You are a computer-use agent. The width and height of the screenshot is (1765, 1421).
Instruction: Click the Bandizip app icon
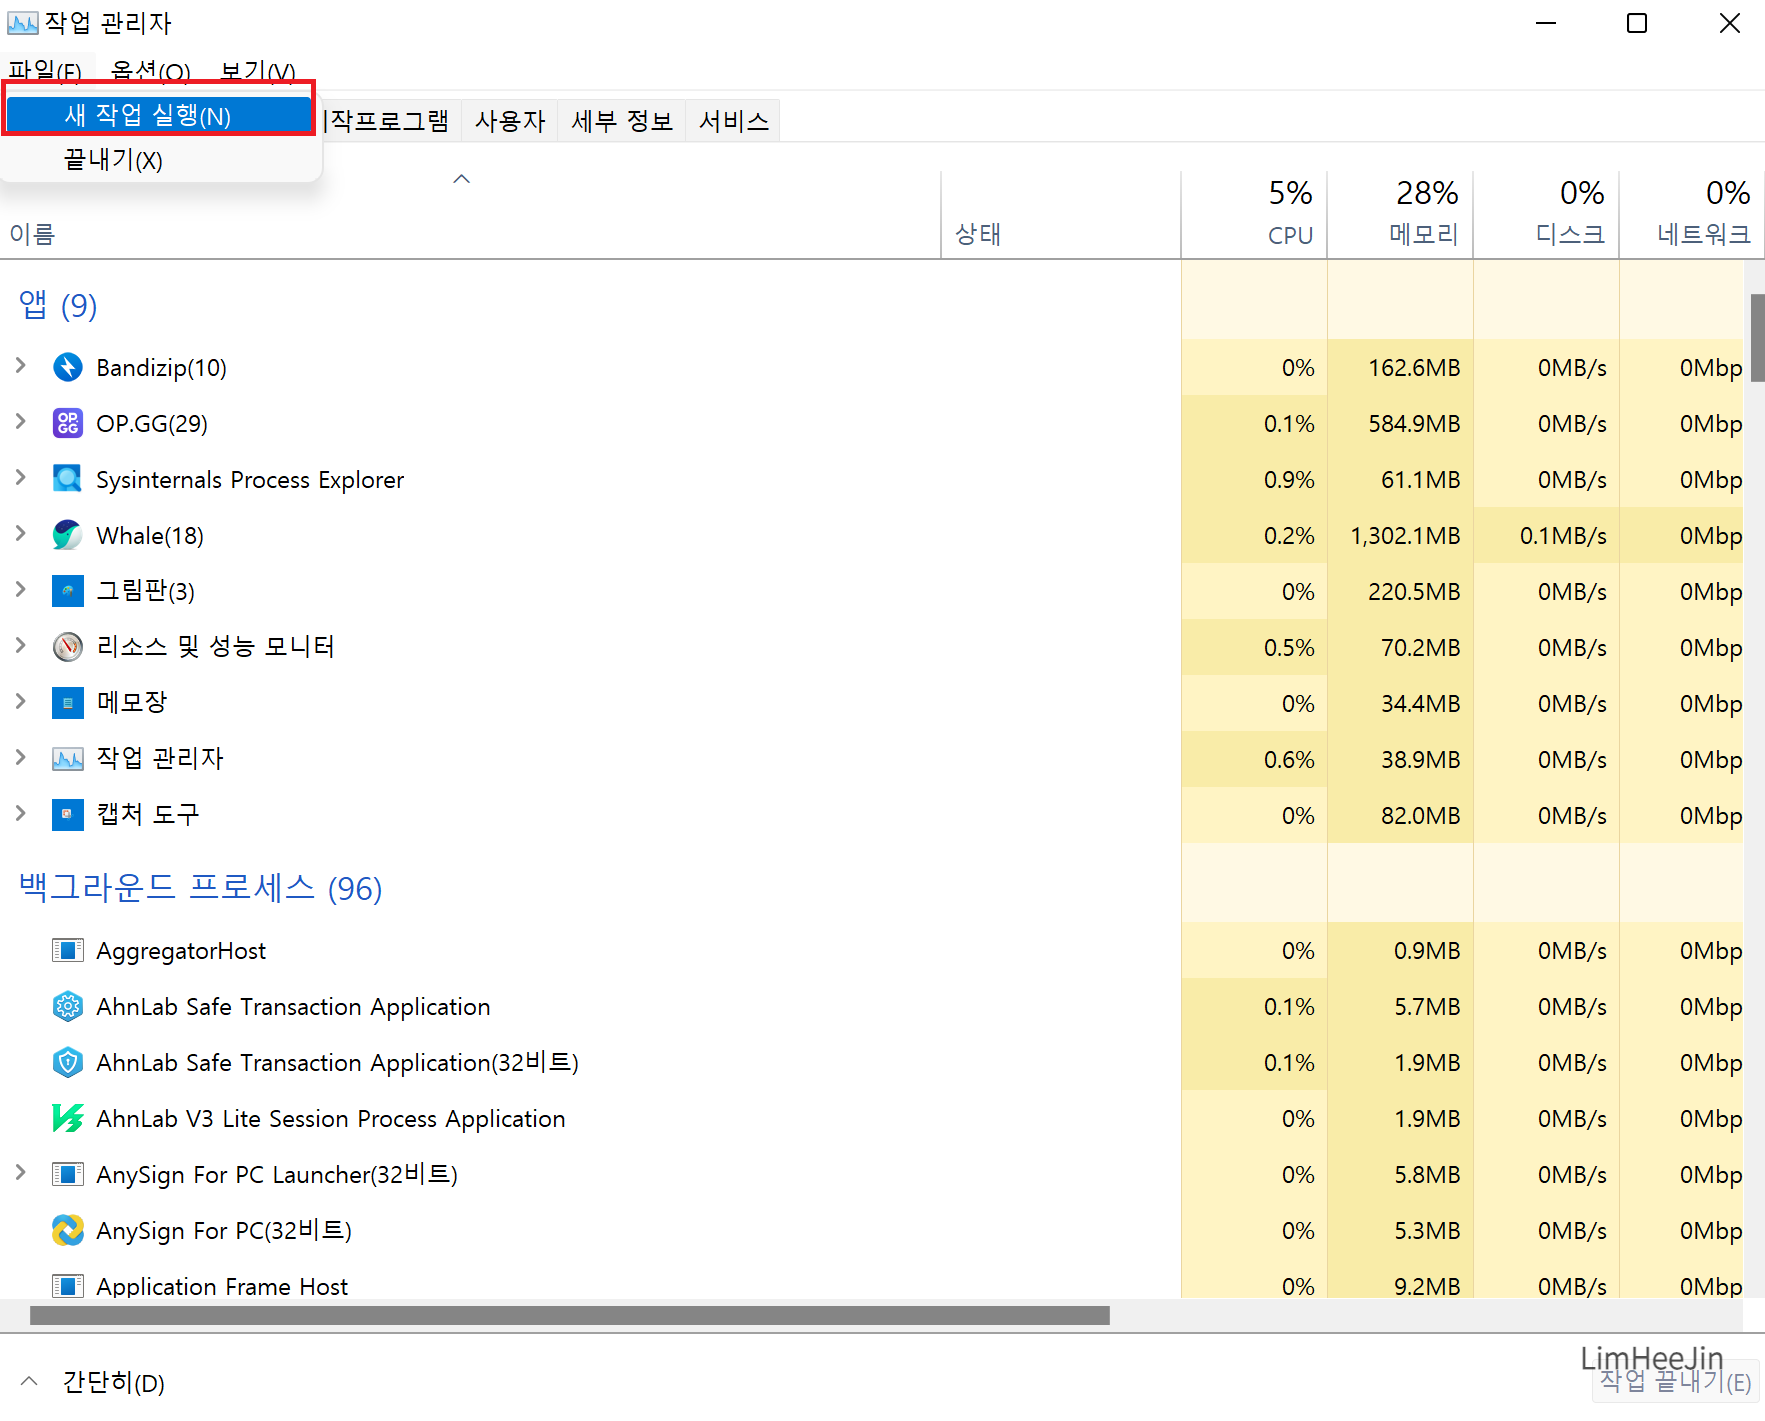pos(68,368)
